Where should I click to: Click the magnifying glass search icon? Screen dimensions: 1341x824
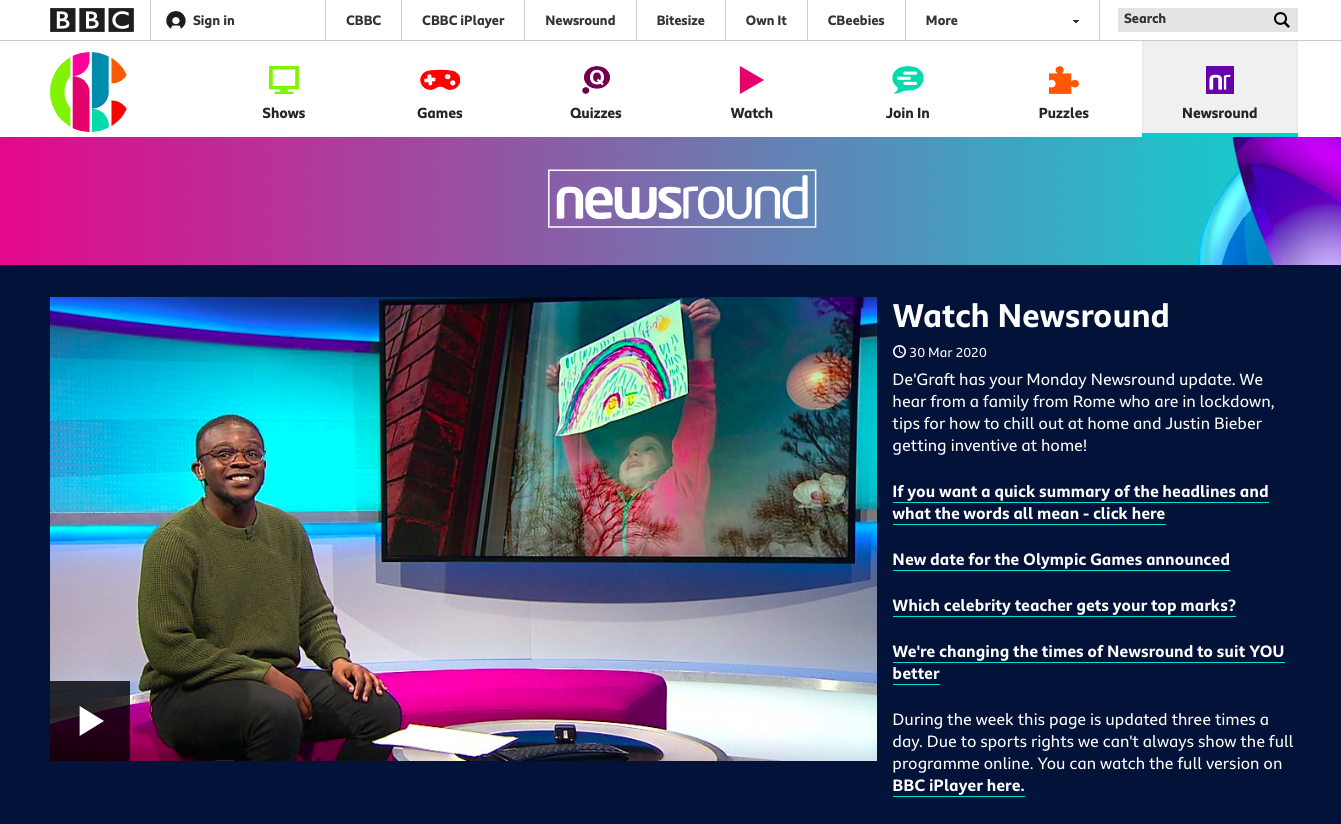(1281, 20)
